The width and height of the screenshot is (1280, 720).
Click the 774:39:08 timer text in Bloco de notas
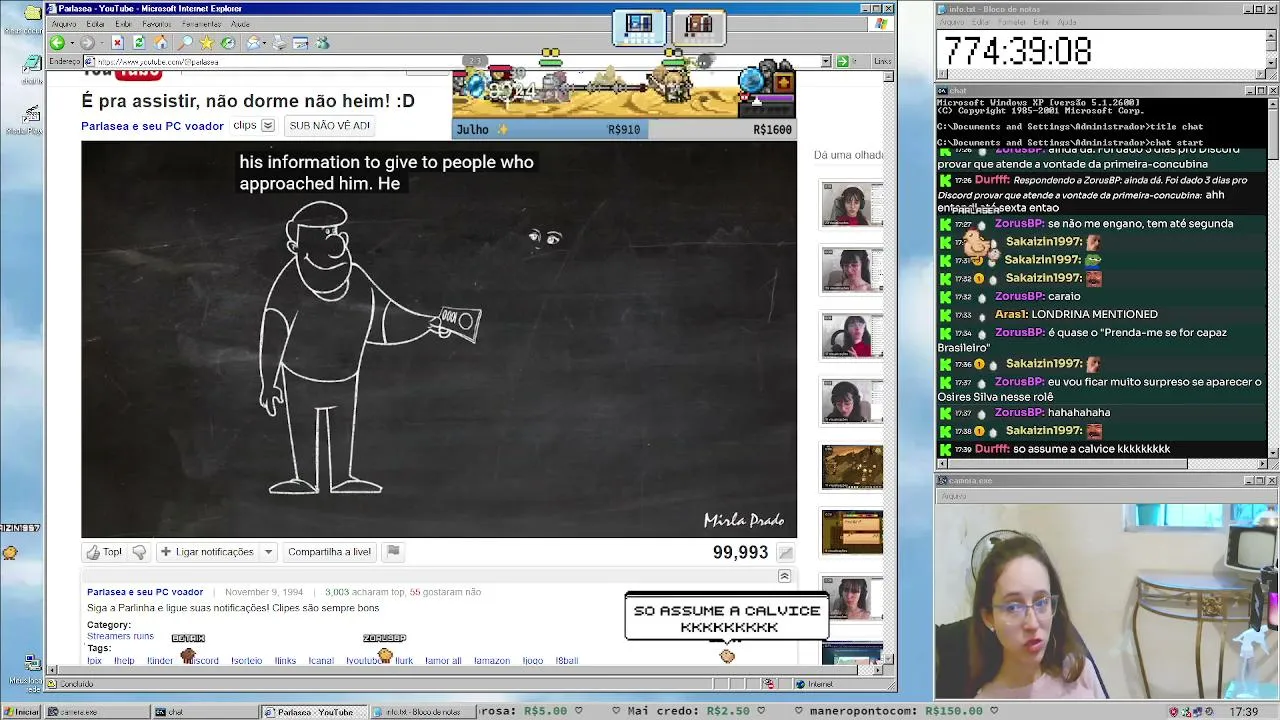point(1017,51)
